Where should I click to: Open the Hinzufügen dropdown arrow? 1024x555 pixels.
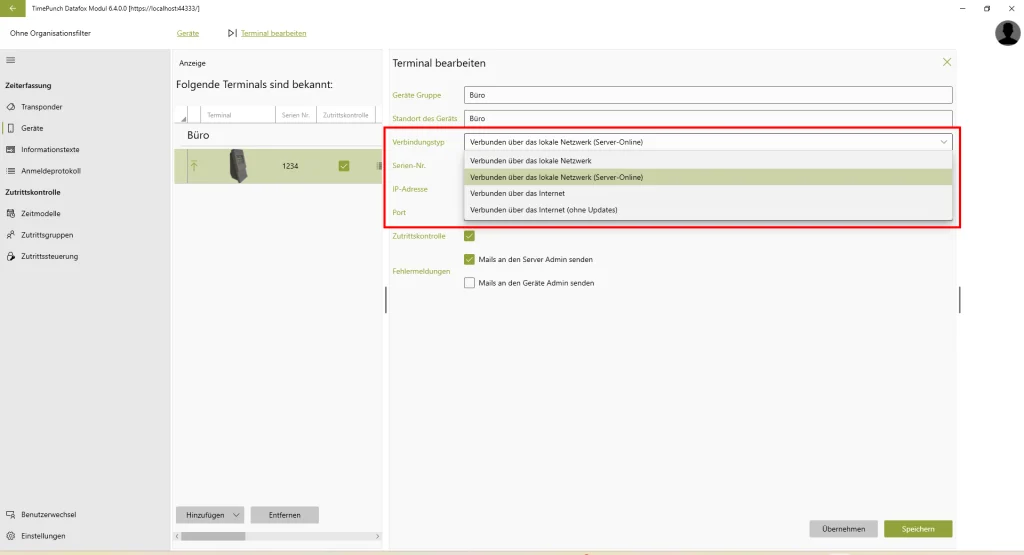[236, 515]
